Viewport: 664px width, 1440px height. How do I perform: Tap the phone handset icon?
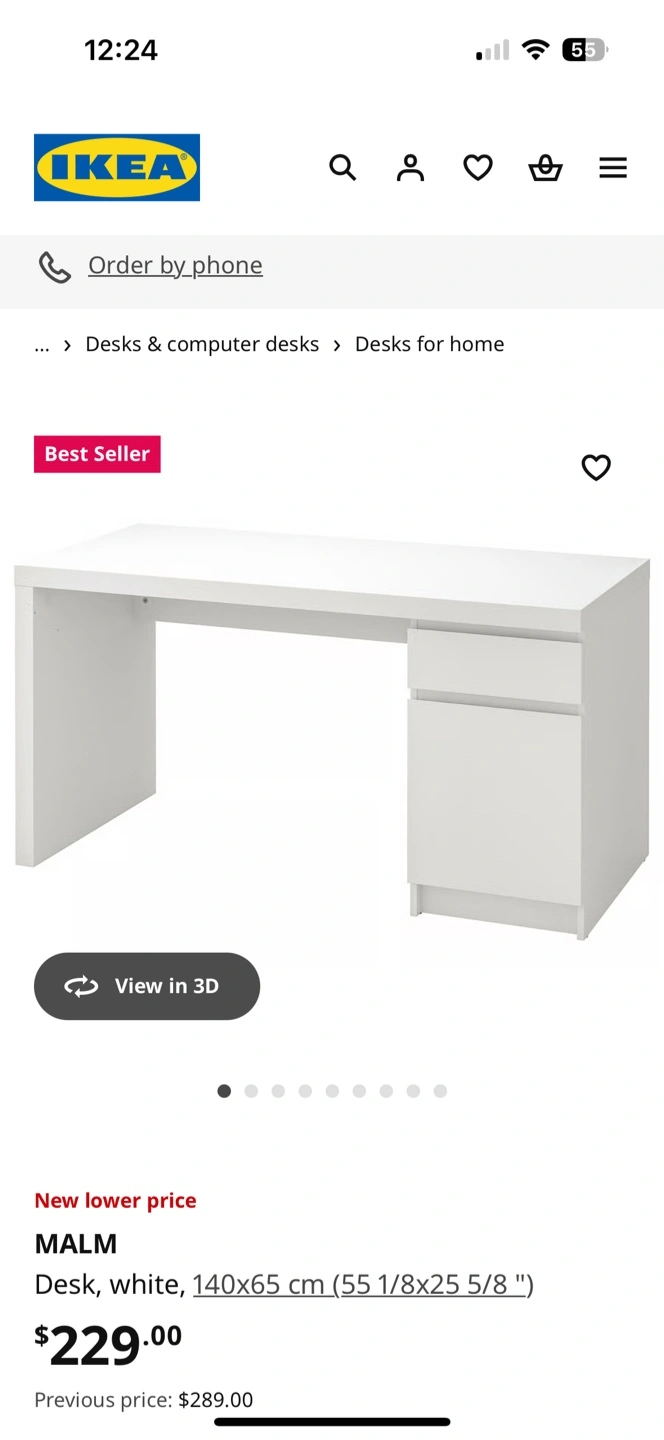coord(55,267)
